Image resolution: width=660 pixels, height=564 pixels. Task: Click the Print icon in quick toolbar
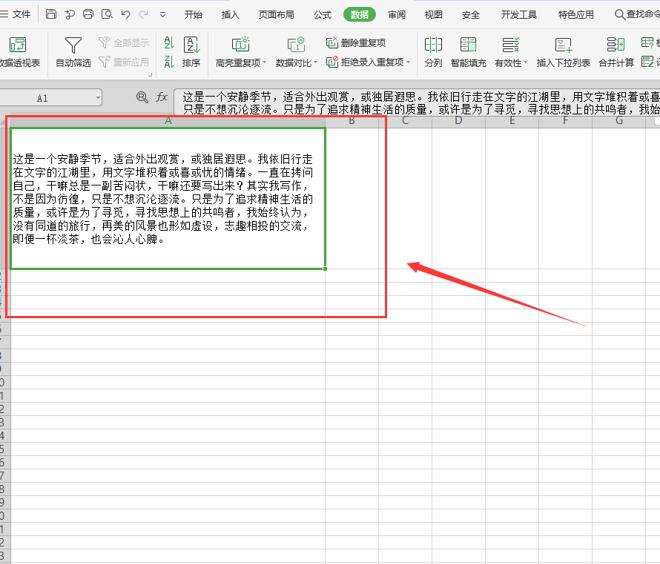88,14
